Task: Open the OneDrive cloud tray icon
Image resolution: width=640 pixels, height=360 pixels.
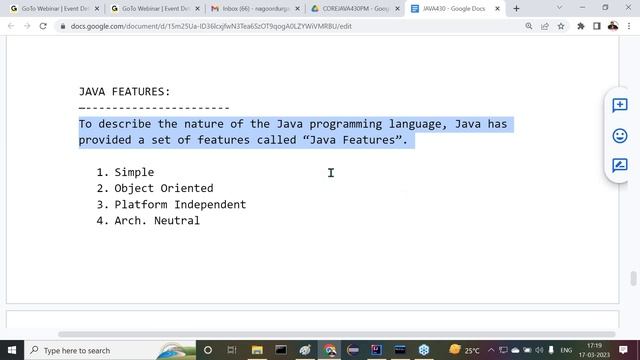Action: (515, 350)
